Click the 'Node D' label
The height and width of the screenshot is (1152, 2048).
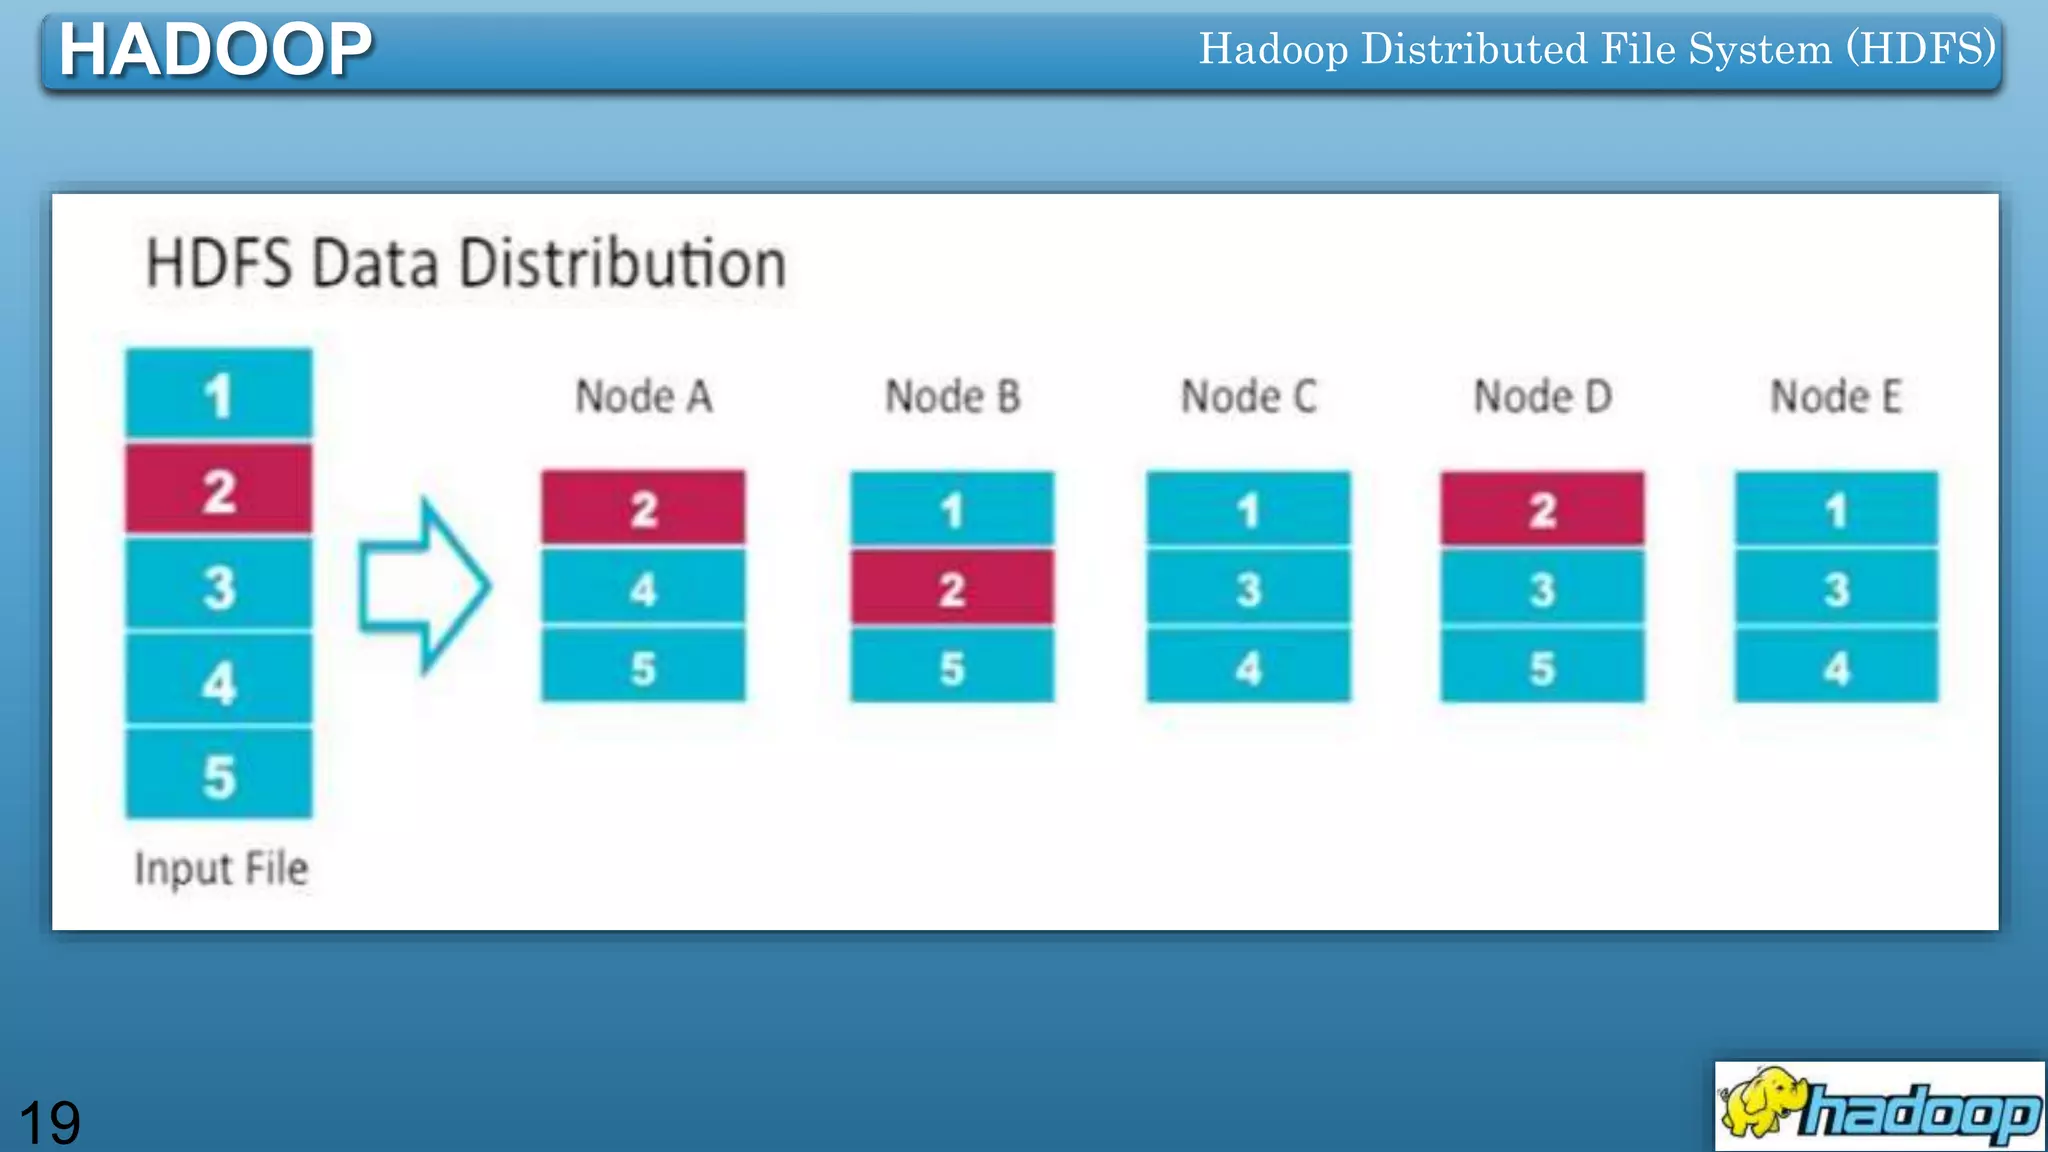coord(1543,396)
